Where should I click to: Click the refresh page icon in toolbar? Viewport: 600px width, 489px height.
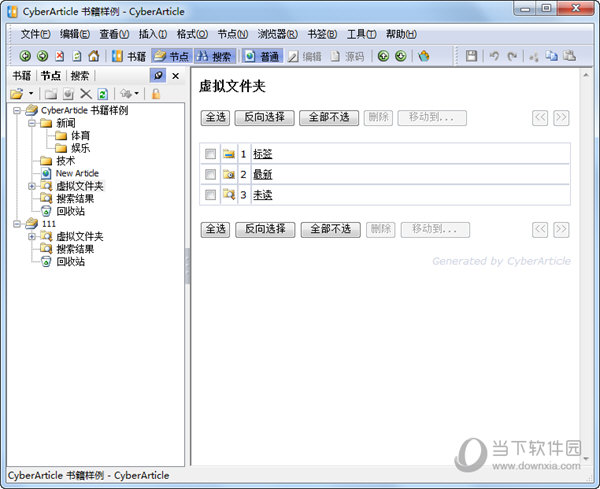click(77, 56)
